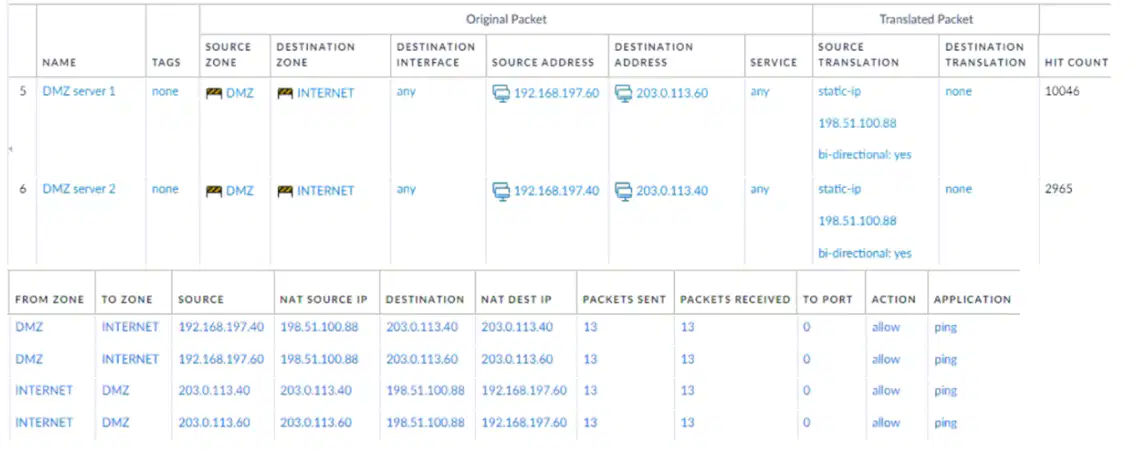Viewport: 1139px width, 452px height.
Task: Select the first log row source 192.168.197.40
Action: coord(222,327)
